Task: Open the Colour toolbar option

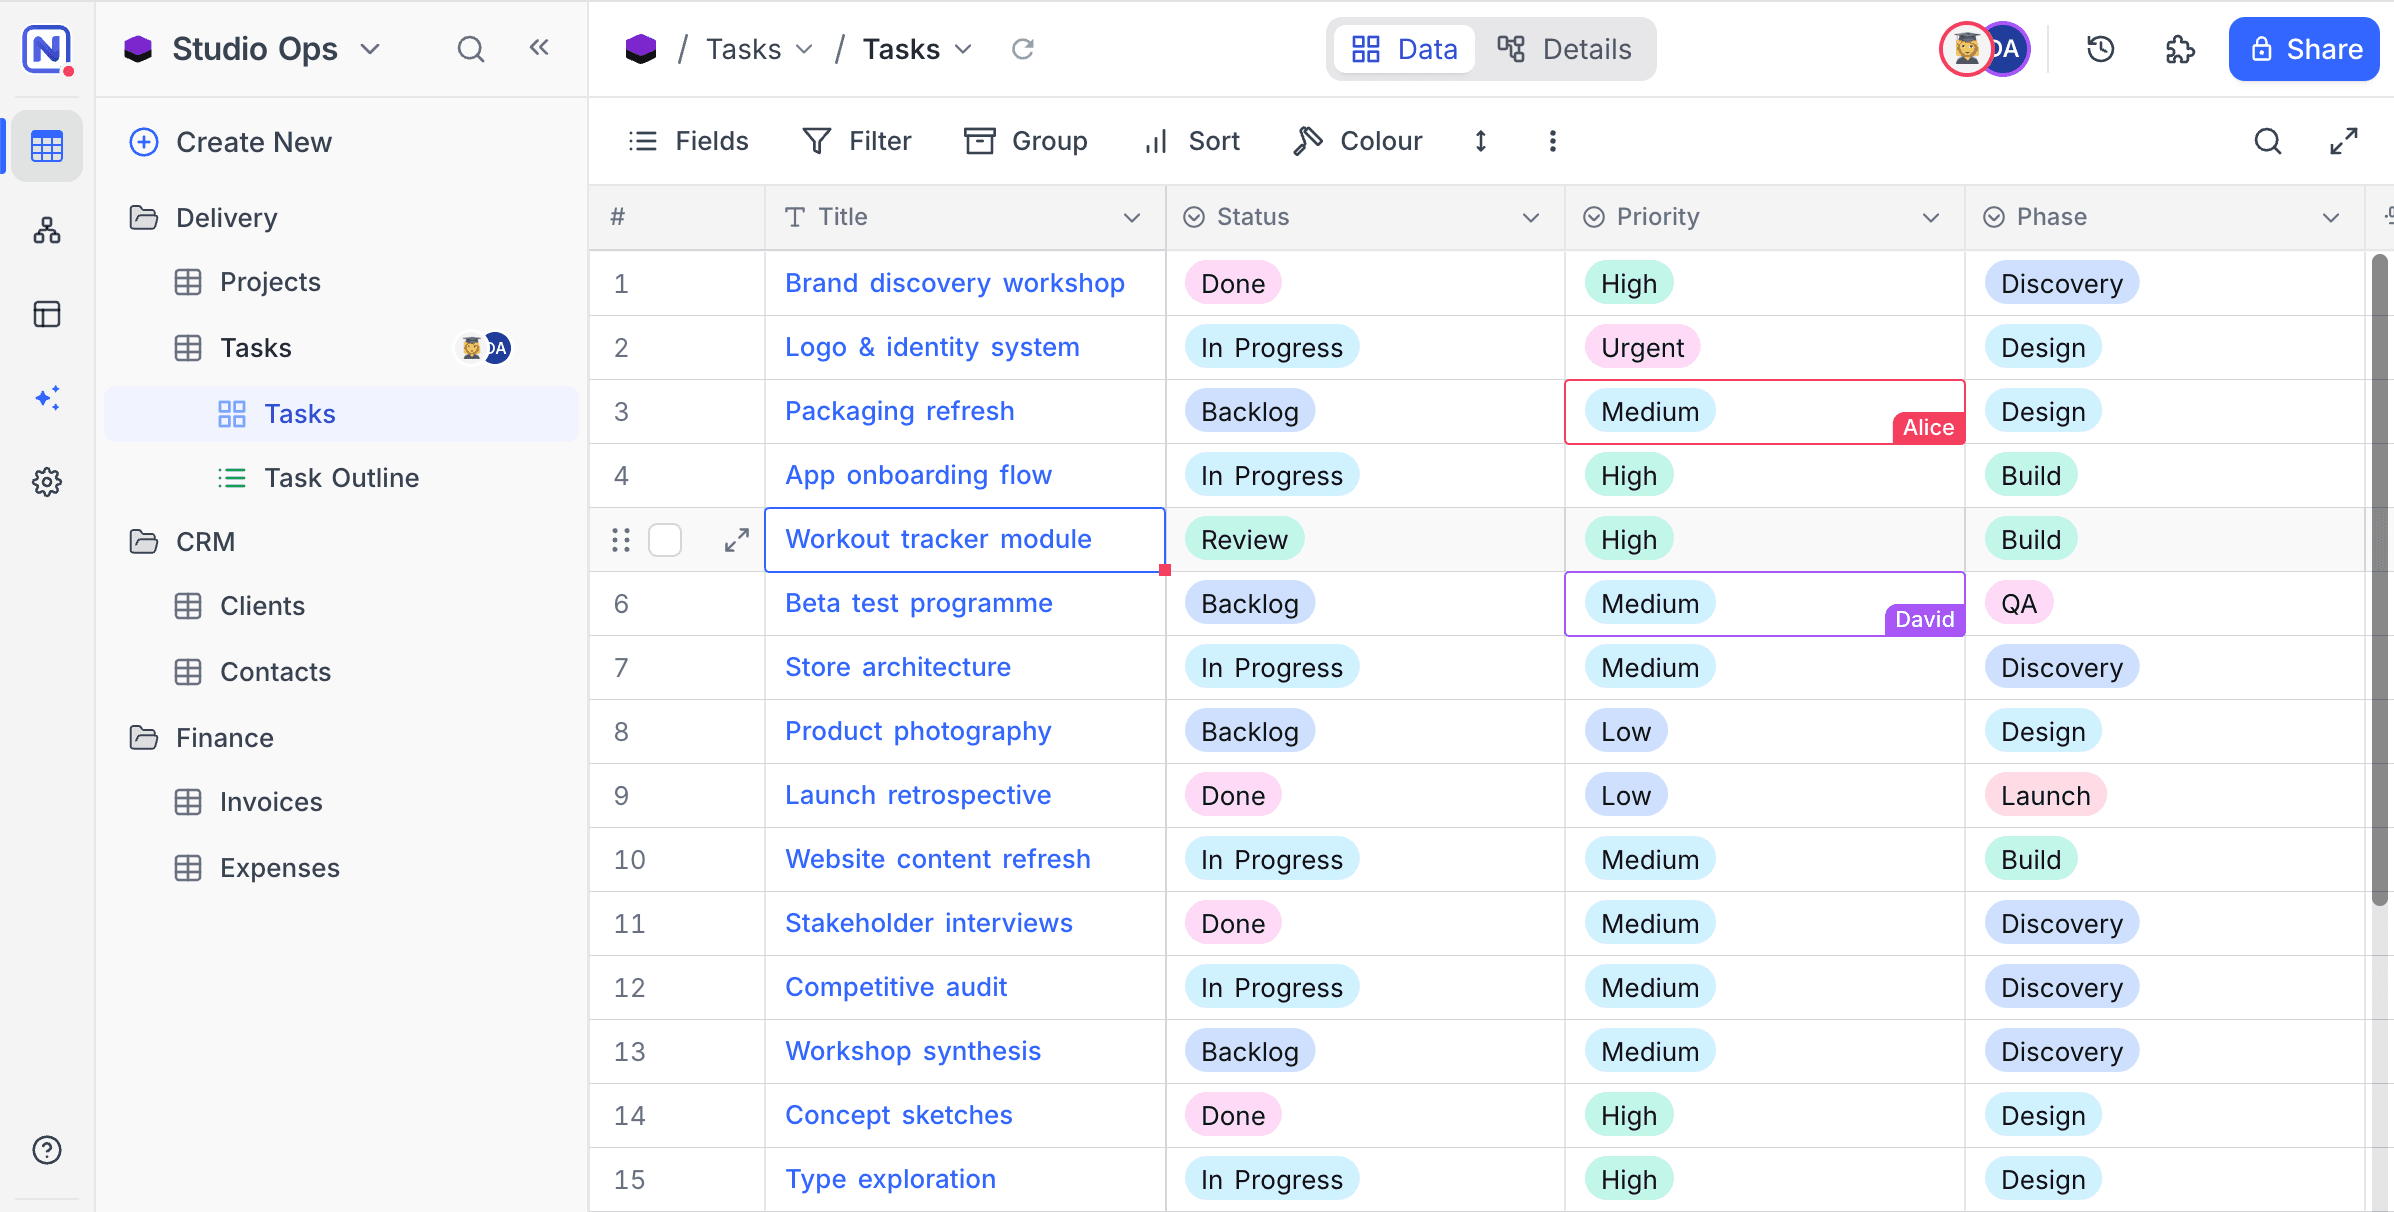Action: 1357,141
